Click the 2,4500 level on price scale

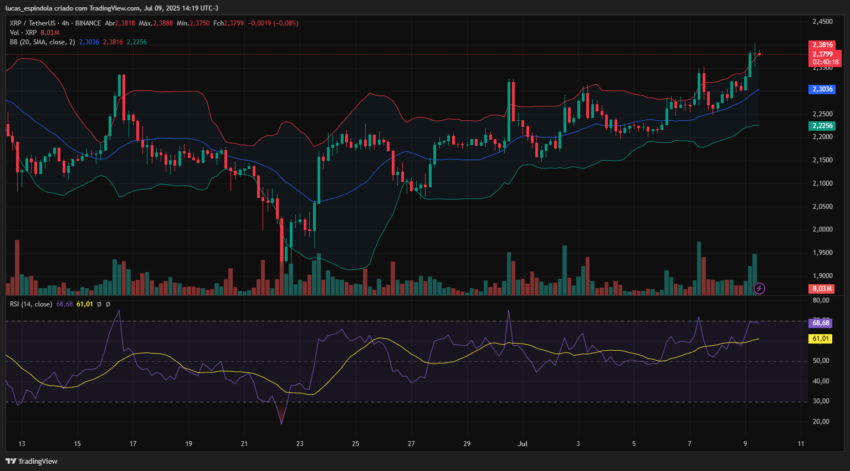coord(822,22)
